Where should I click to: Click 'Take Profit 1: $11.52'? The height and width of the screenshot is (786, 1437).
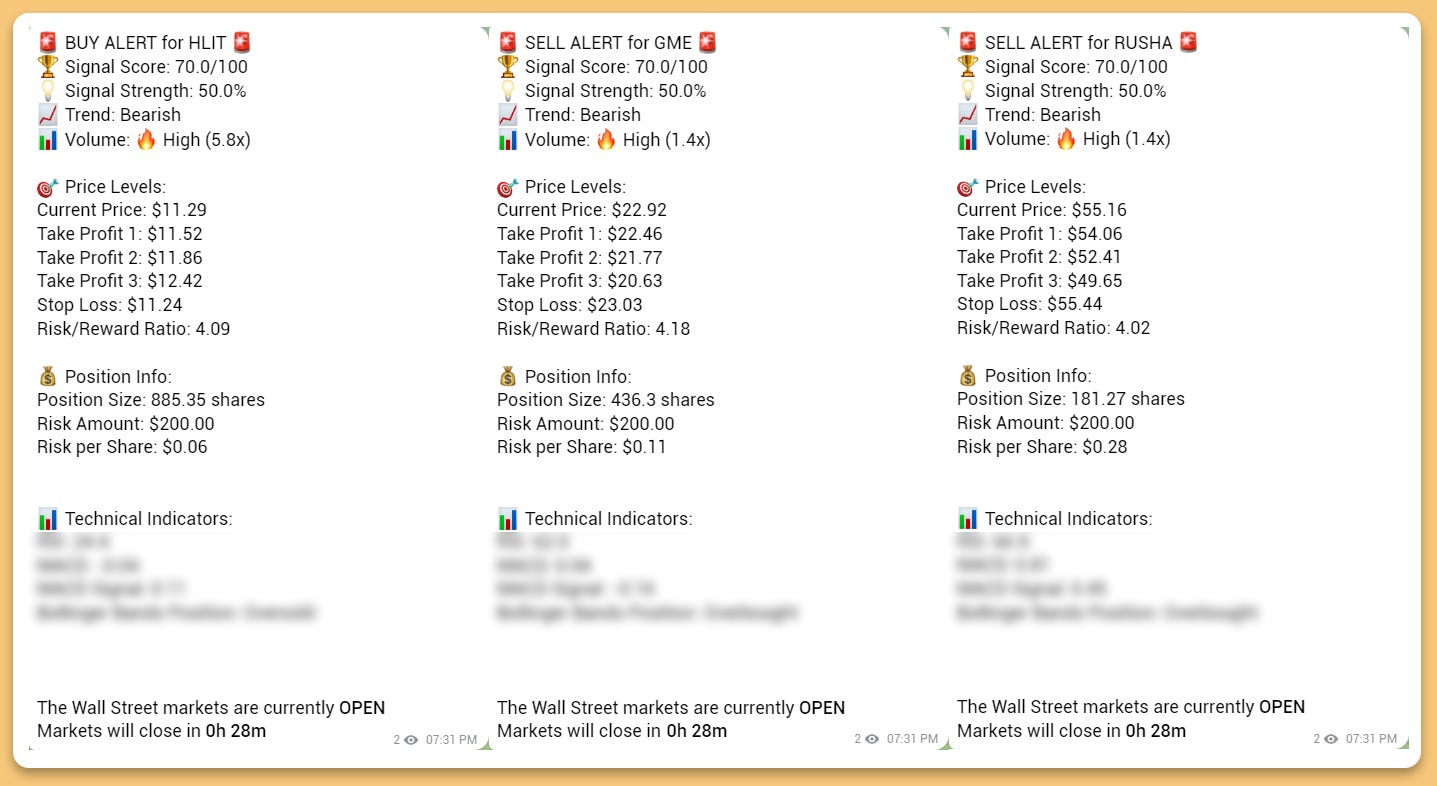click(x=120, y=234)
